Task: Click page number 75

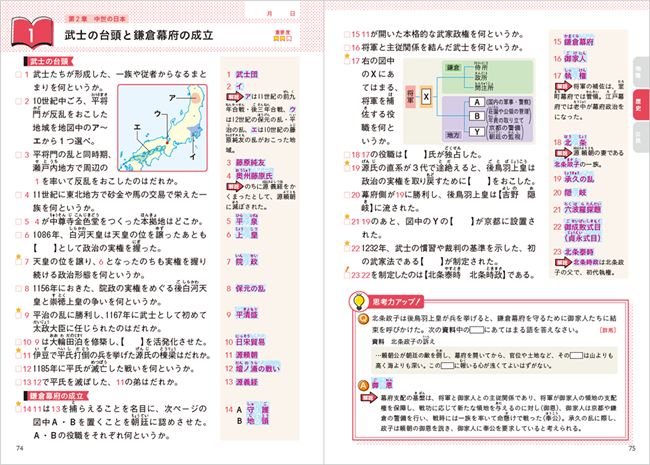Action: point(632,448)
